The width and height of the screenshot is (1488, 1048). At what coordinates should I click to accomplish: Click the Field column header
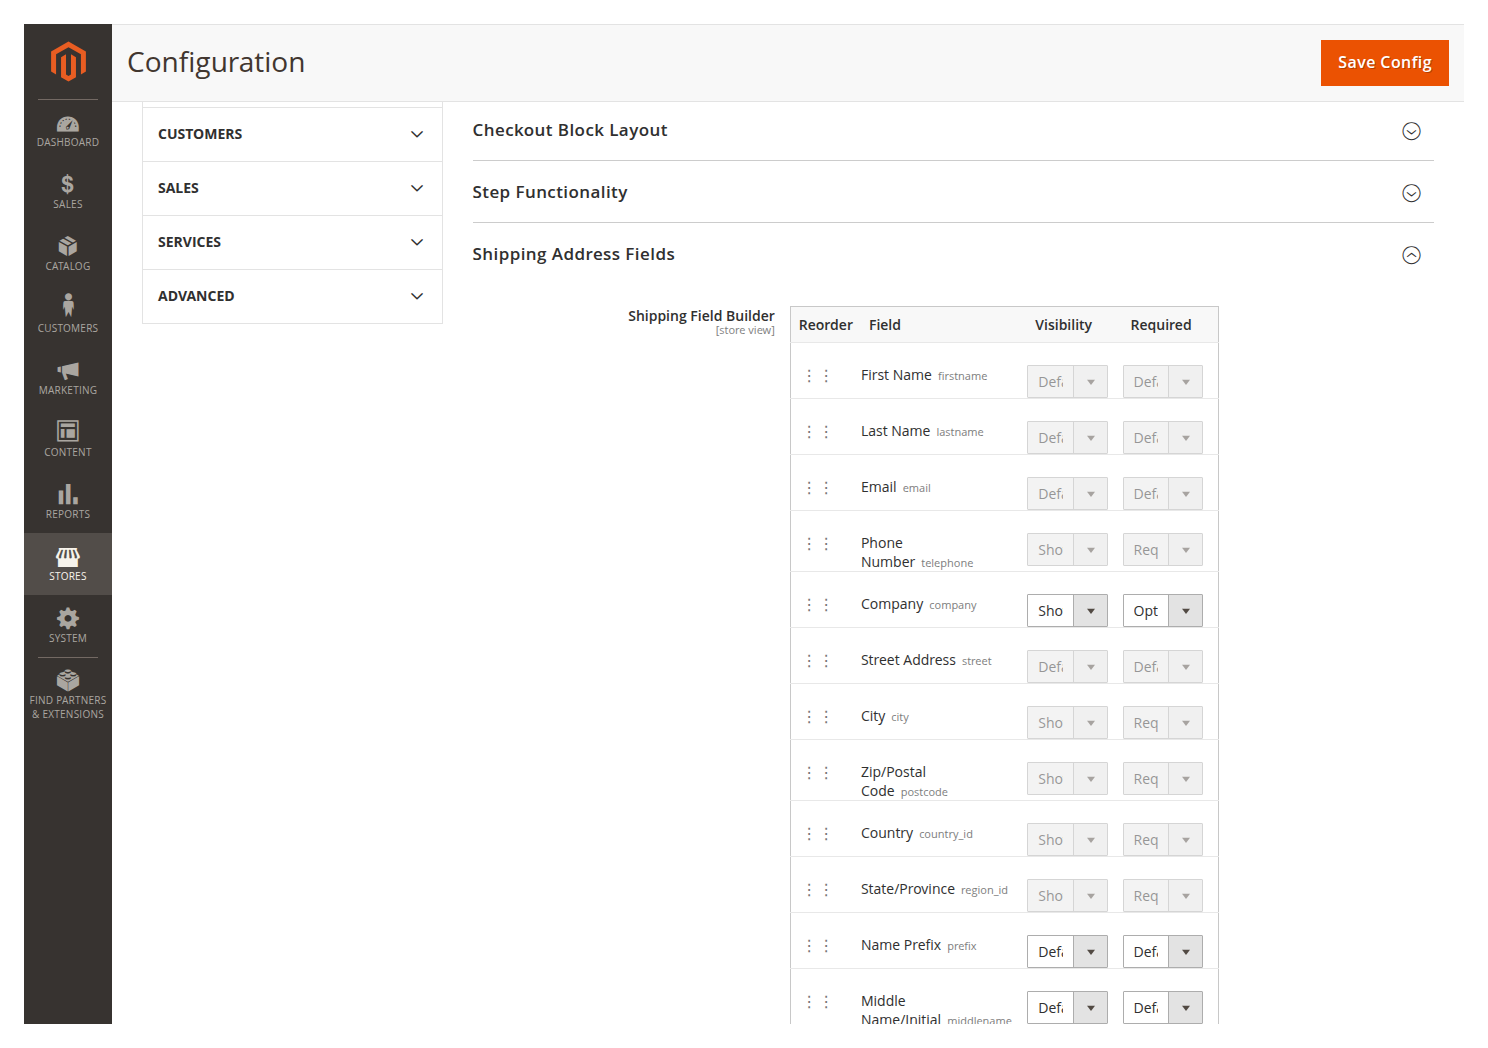pos(884,325)
